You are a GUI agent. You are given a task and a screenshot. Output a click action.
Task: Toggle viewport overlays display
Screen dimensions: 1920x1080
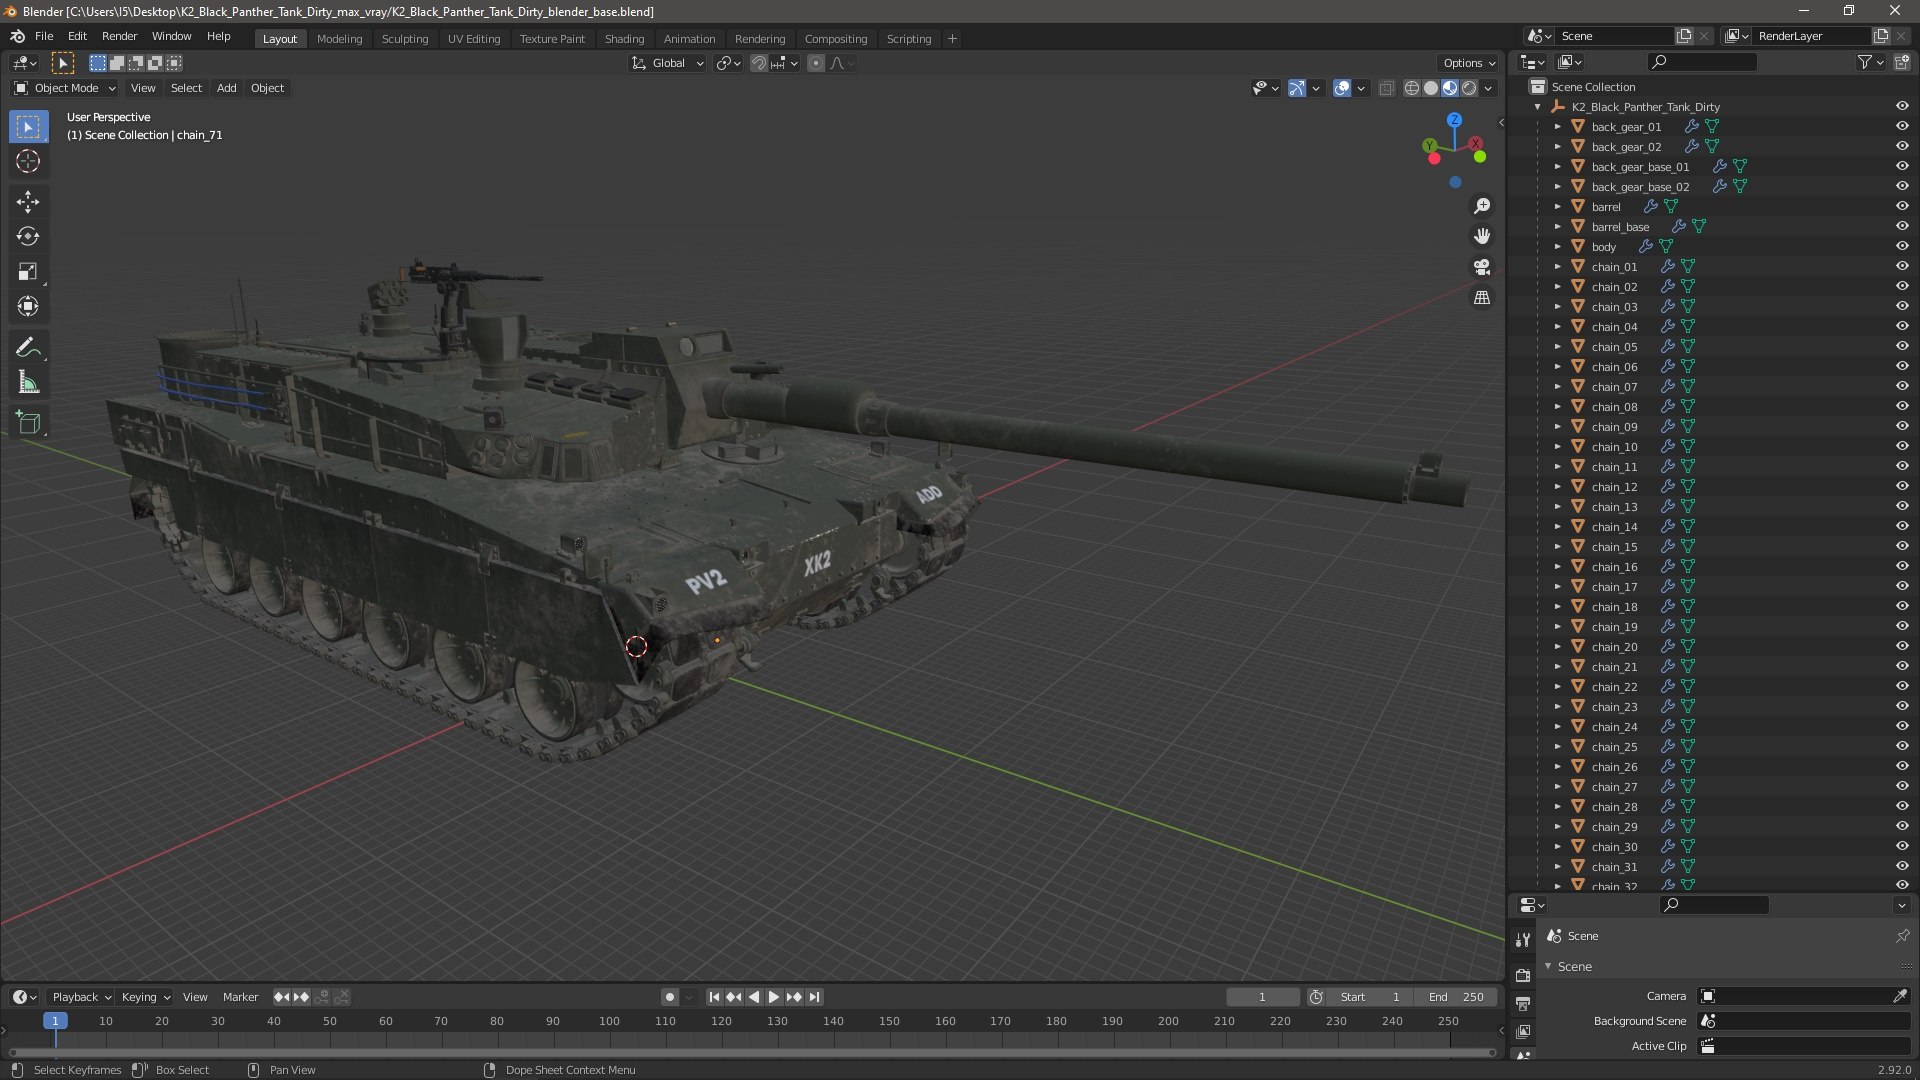pos(1342,88)
